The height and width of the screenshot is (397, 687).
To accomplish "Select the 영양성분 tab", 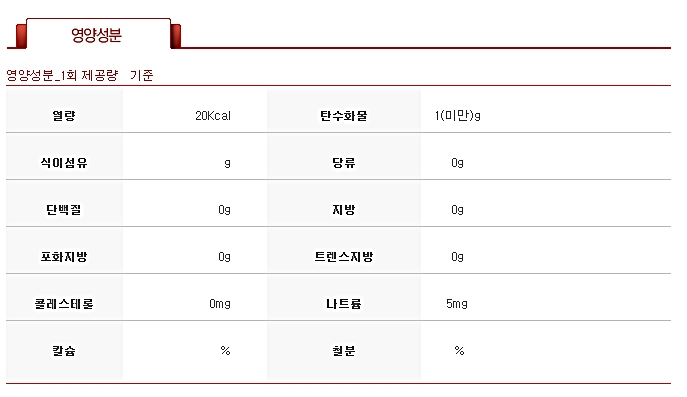I will pos(98,34).
